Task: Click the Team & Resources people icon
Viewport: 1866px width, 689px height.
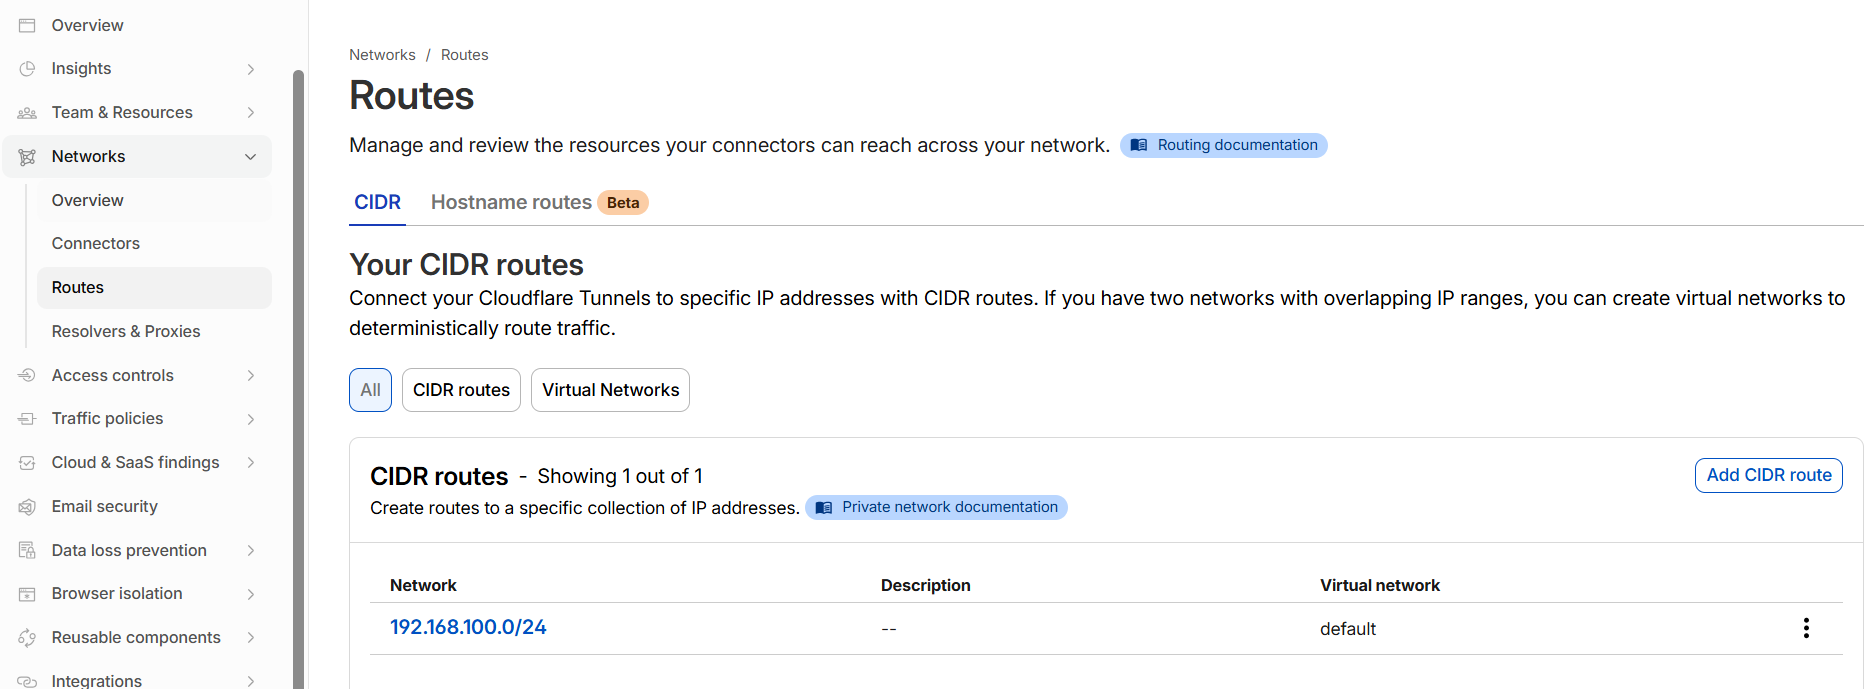Action: pyautogui.click(x=27, y=113)
